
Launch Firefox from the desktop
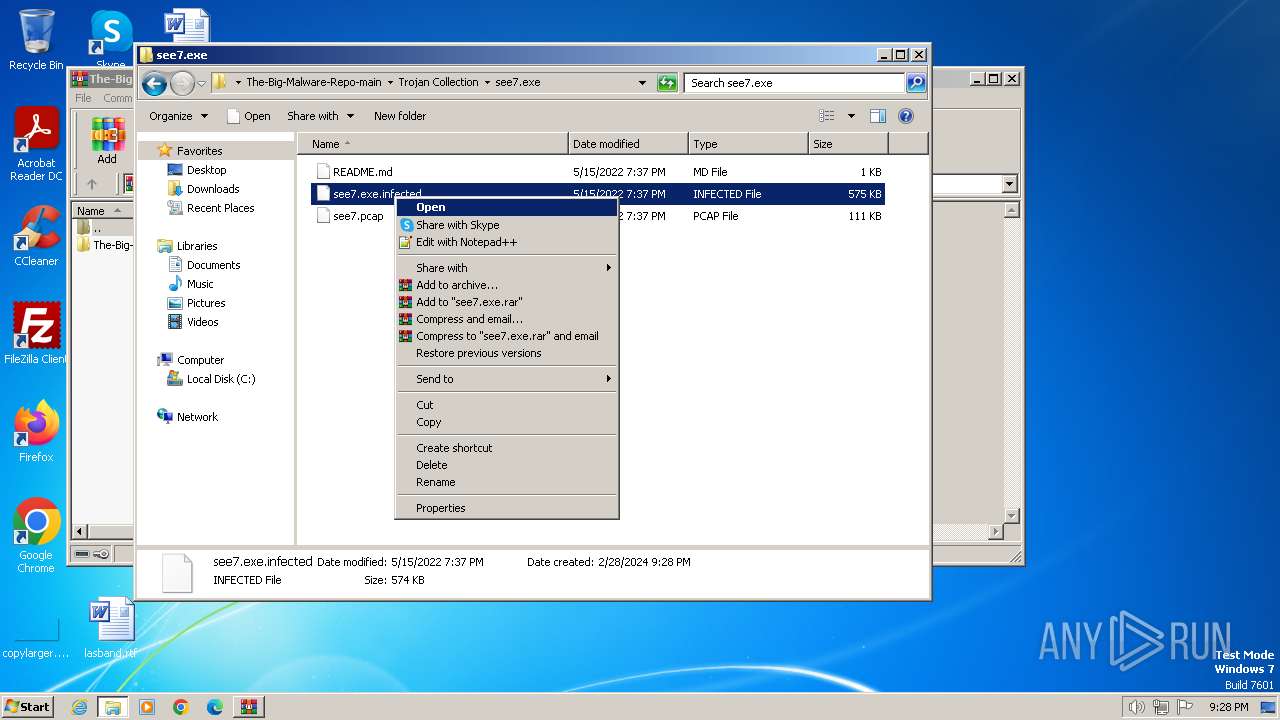[x=36, y=432]
